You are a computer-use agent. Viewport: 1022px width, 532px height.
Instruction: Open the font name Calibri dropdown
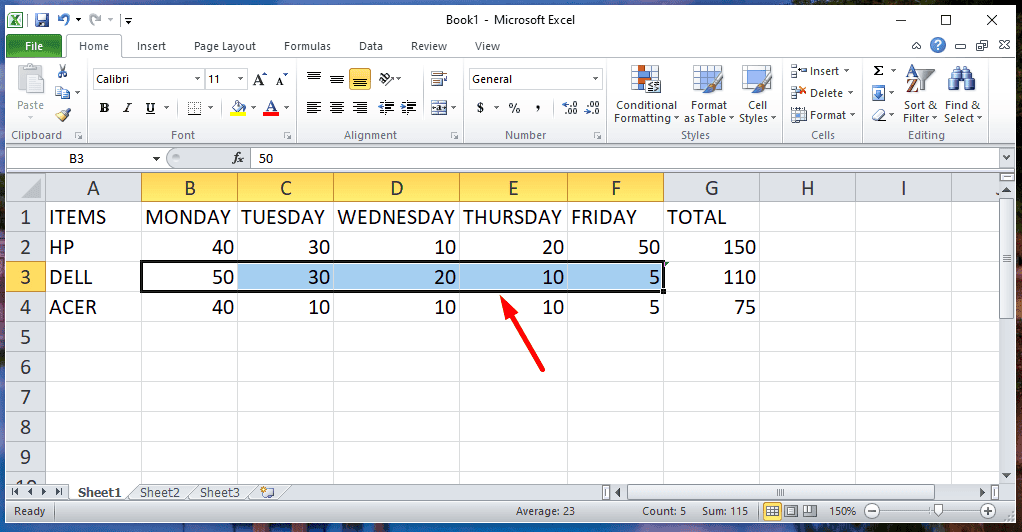pyautogui.click(x=196, y=79)
